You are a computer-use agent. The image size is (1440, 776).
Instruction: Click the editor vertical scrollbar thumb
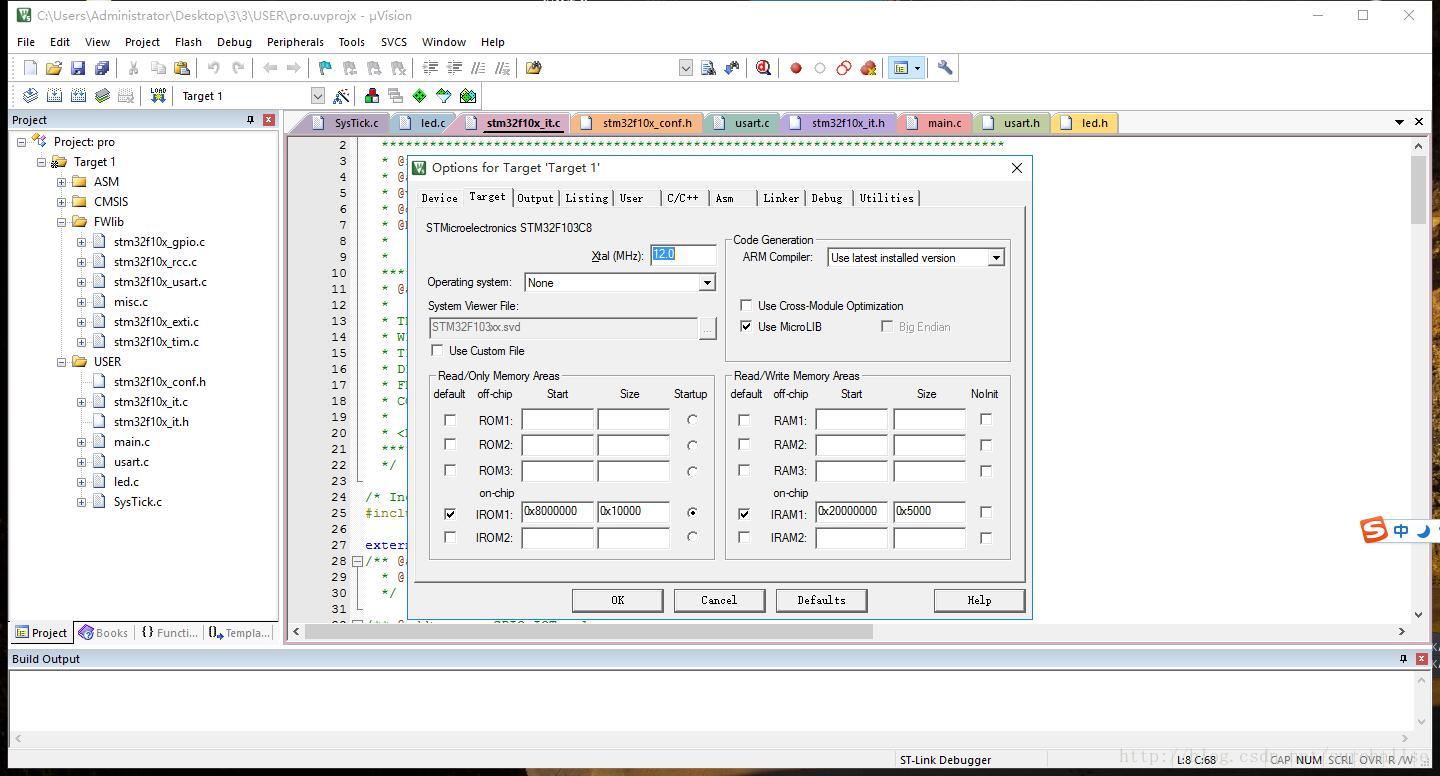[x=1418, y=190]
